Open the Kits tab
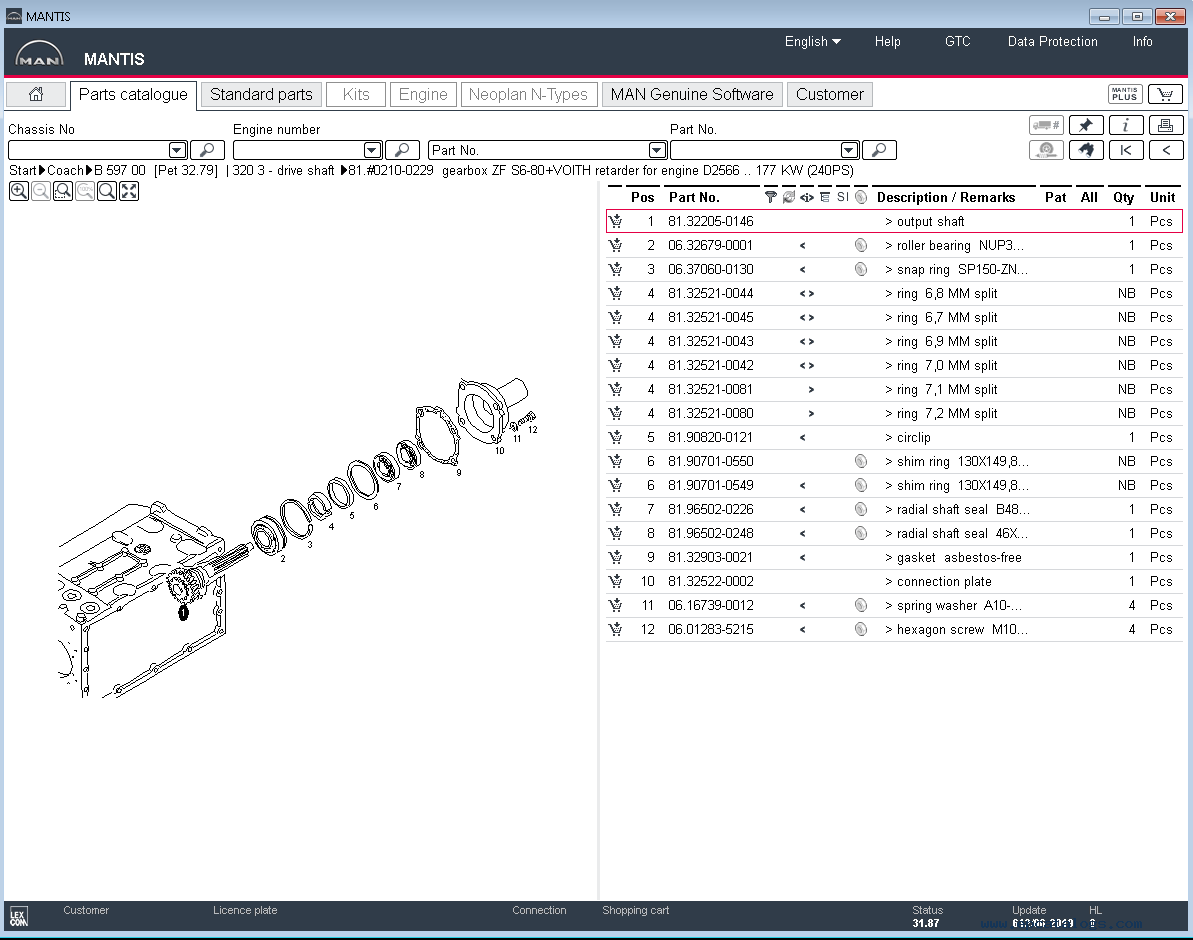Image resolution: width=1193 pixels, height=940 pixels. click(355, 94)
